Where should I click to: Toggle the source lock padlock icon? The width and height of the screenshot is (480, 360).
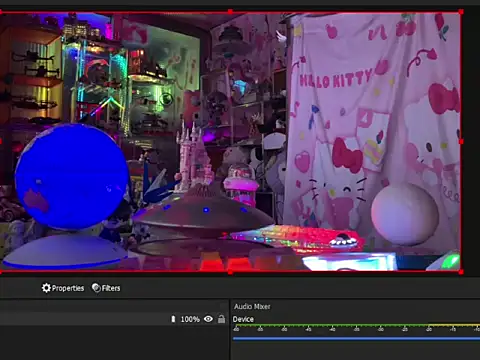point(221,319)
